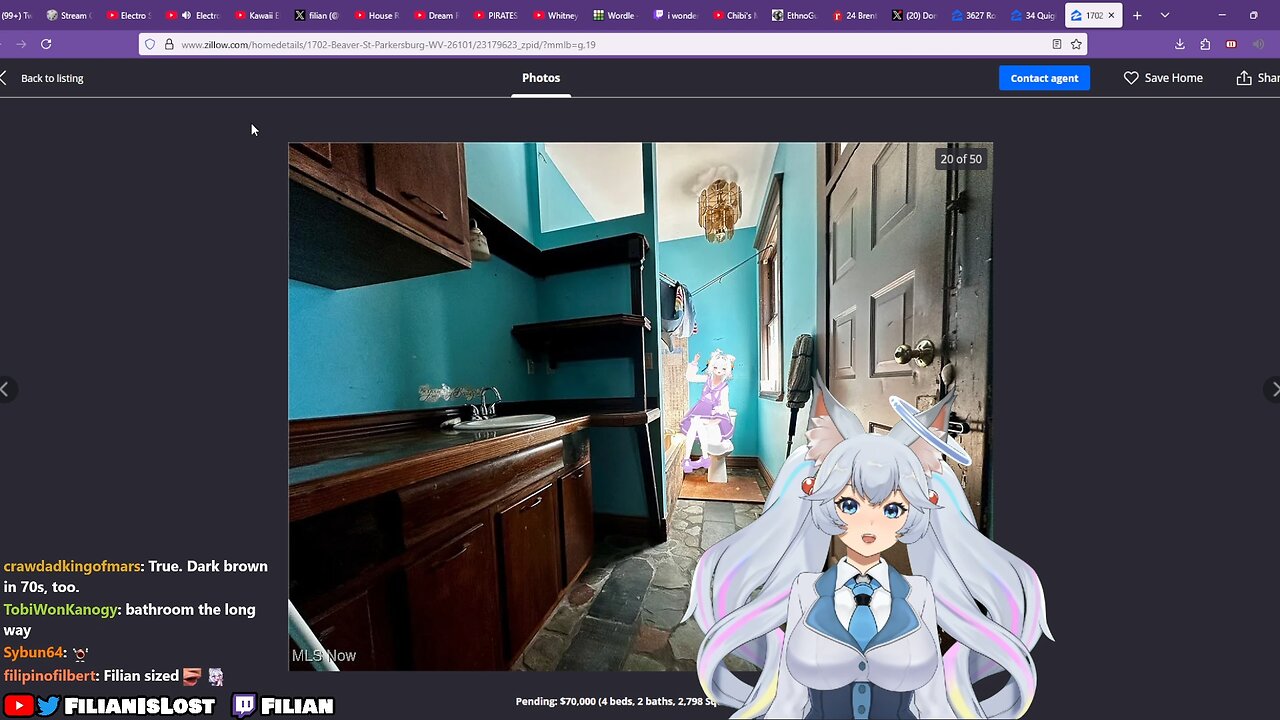
Task: Click the Pending: $70,000 listing summary
Action: click(x=616, y=701)
